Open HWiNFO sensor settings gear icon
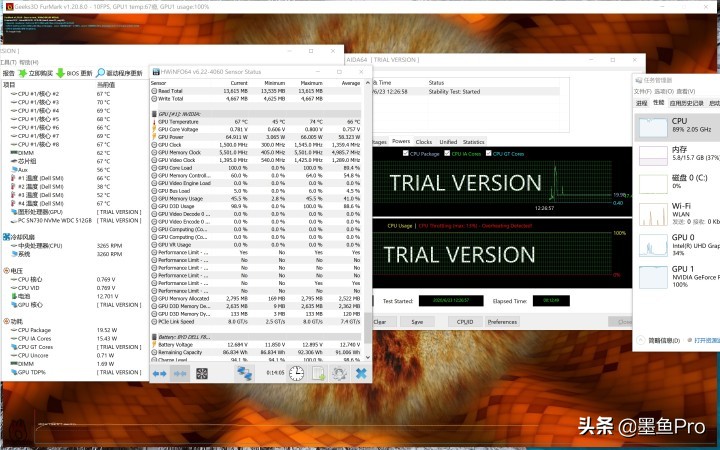This screenshot has height=450, width=720. tap(339, 373)
